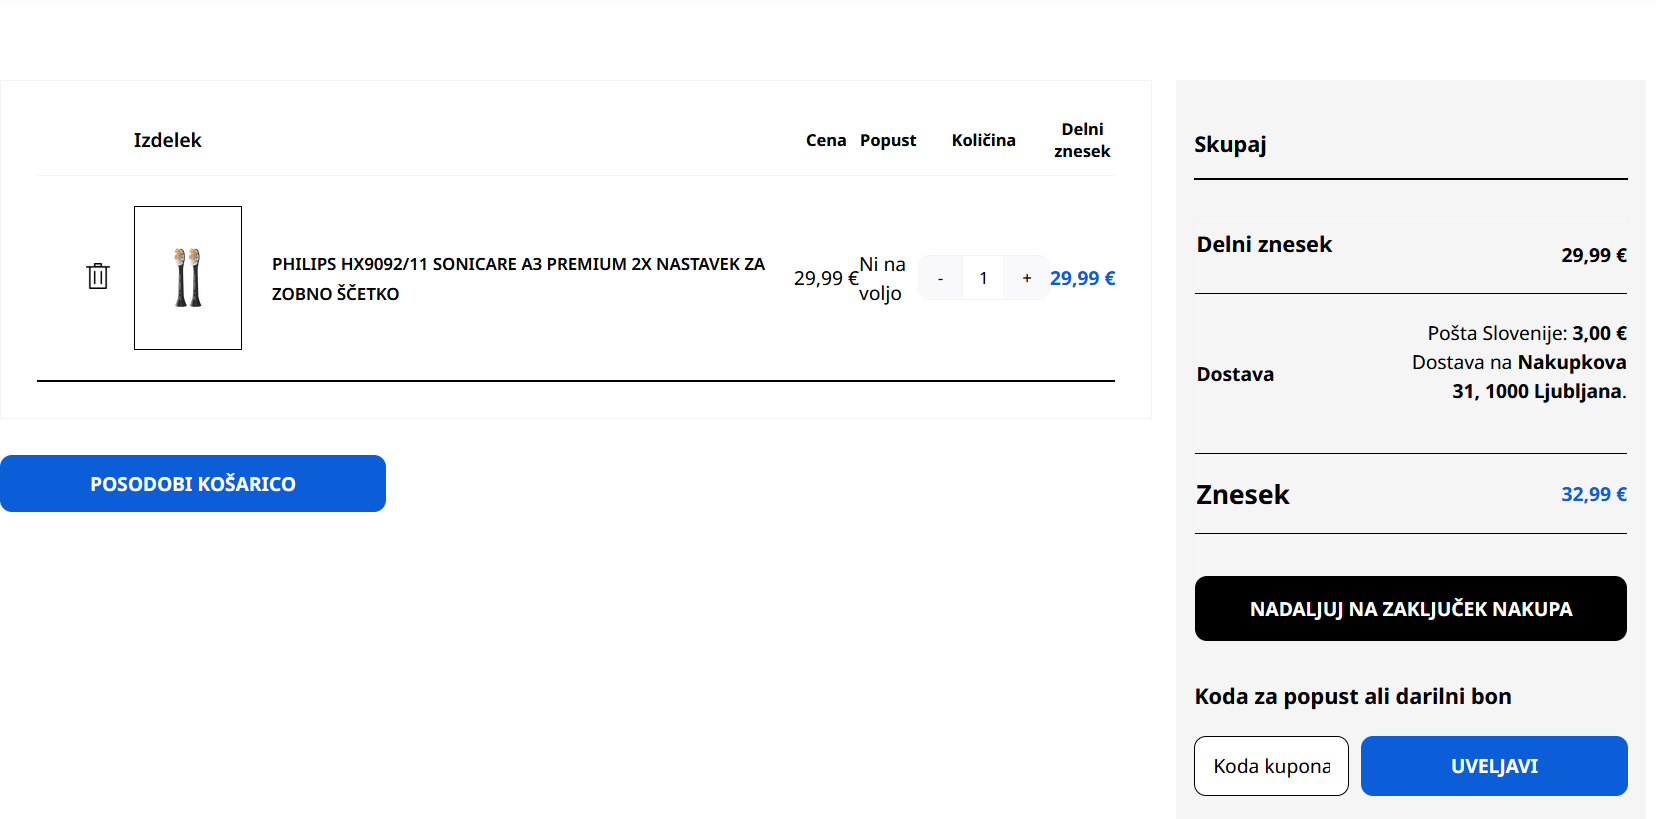Open the Philips brush head product thumbnail
Screen dimensions: 1656x819
pos(188,278)
